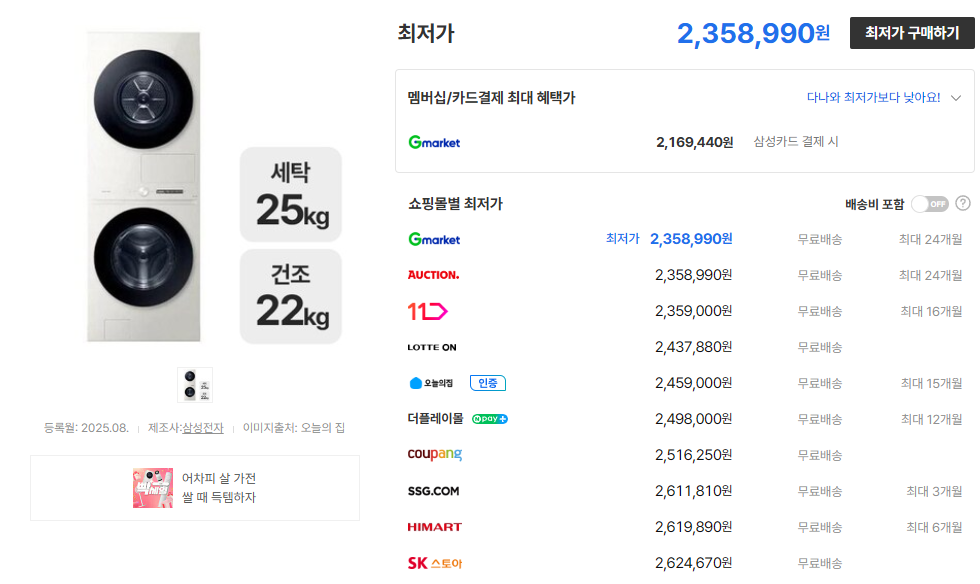Open the HIMART store logo
The width and height of the screenshot is (980, 584).
click(x=434, y=527)
